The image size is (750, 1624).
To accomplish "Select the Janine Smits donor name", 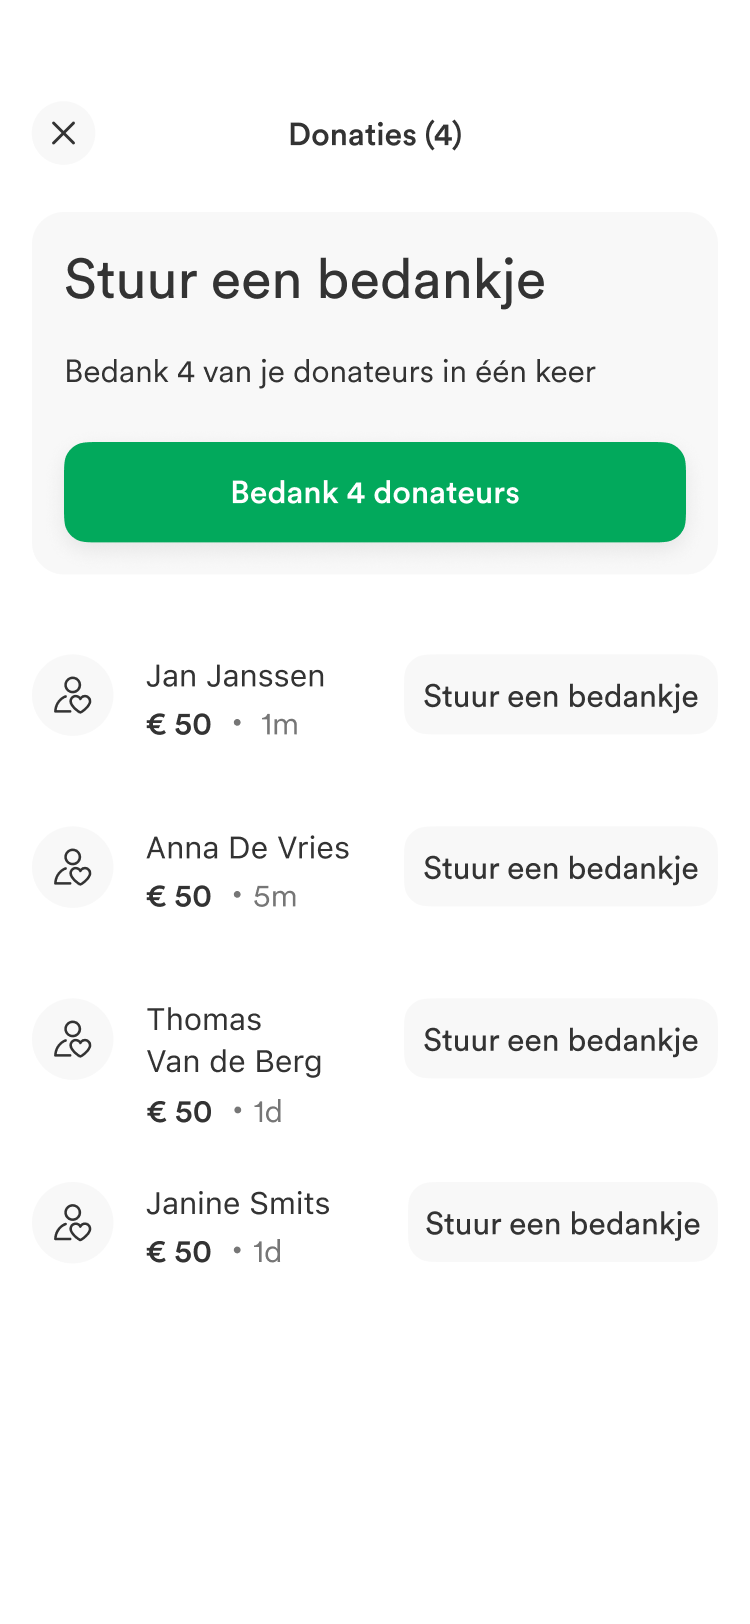I will [238, 1203].
